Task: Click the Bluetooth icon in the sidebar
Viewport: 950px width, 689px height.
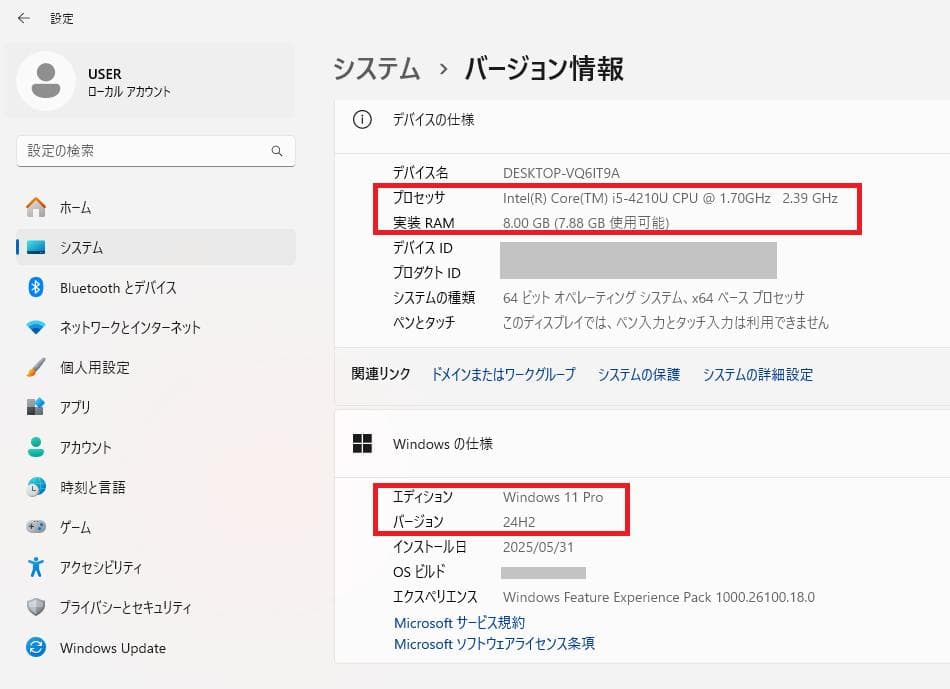Action: point(36,287)
